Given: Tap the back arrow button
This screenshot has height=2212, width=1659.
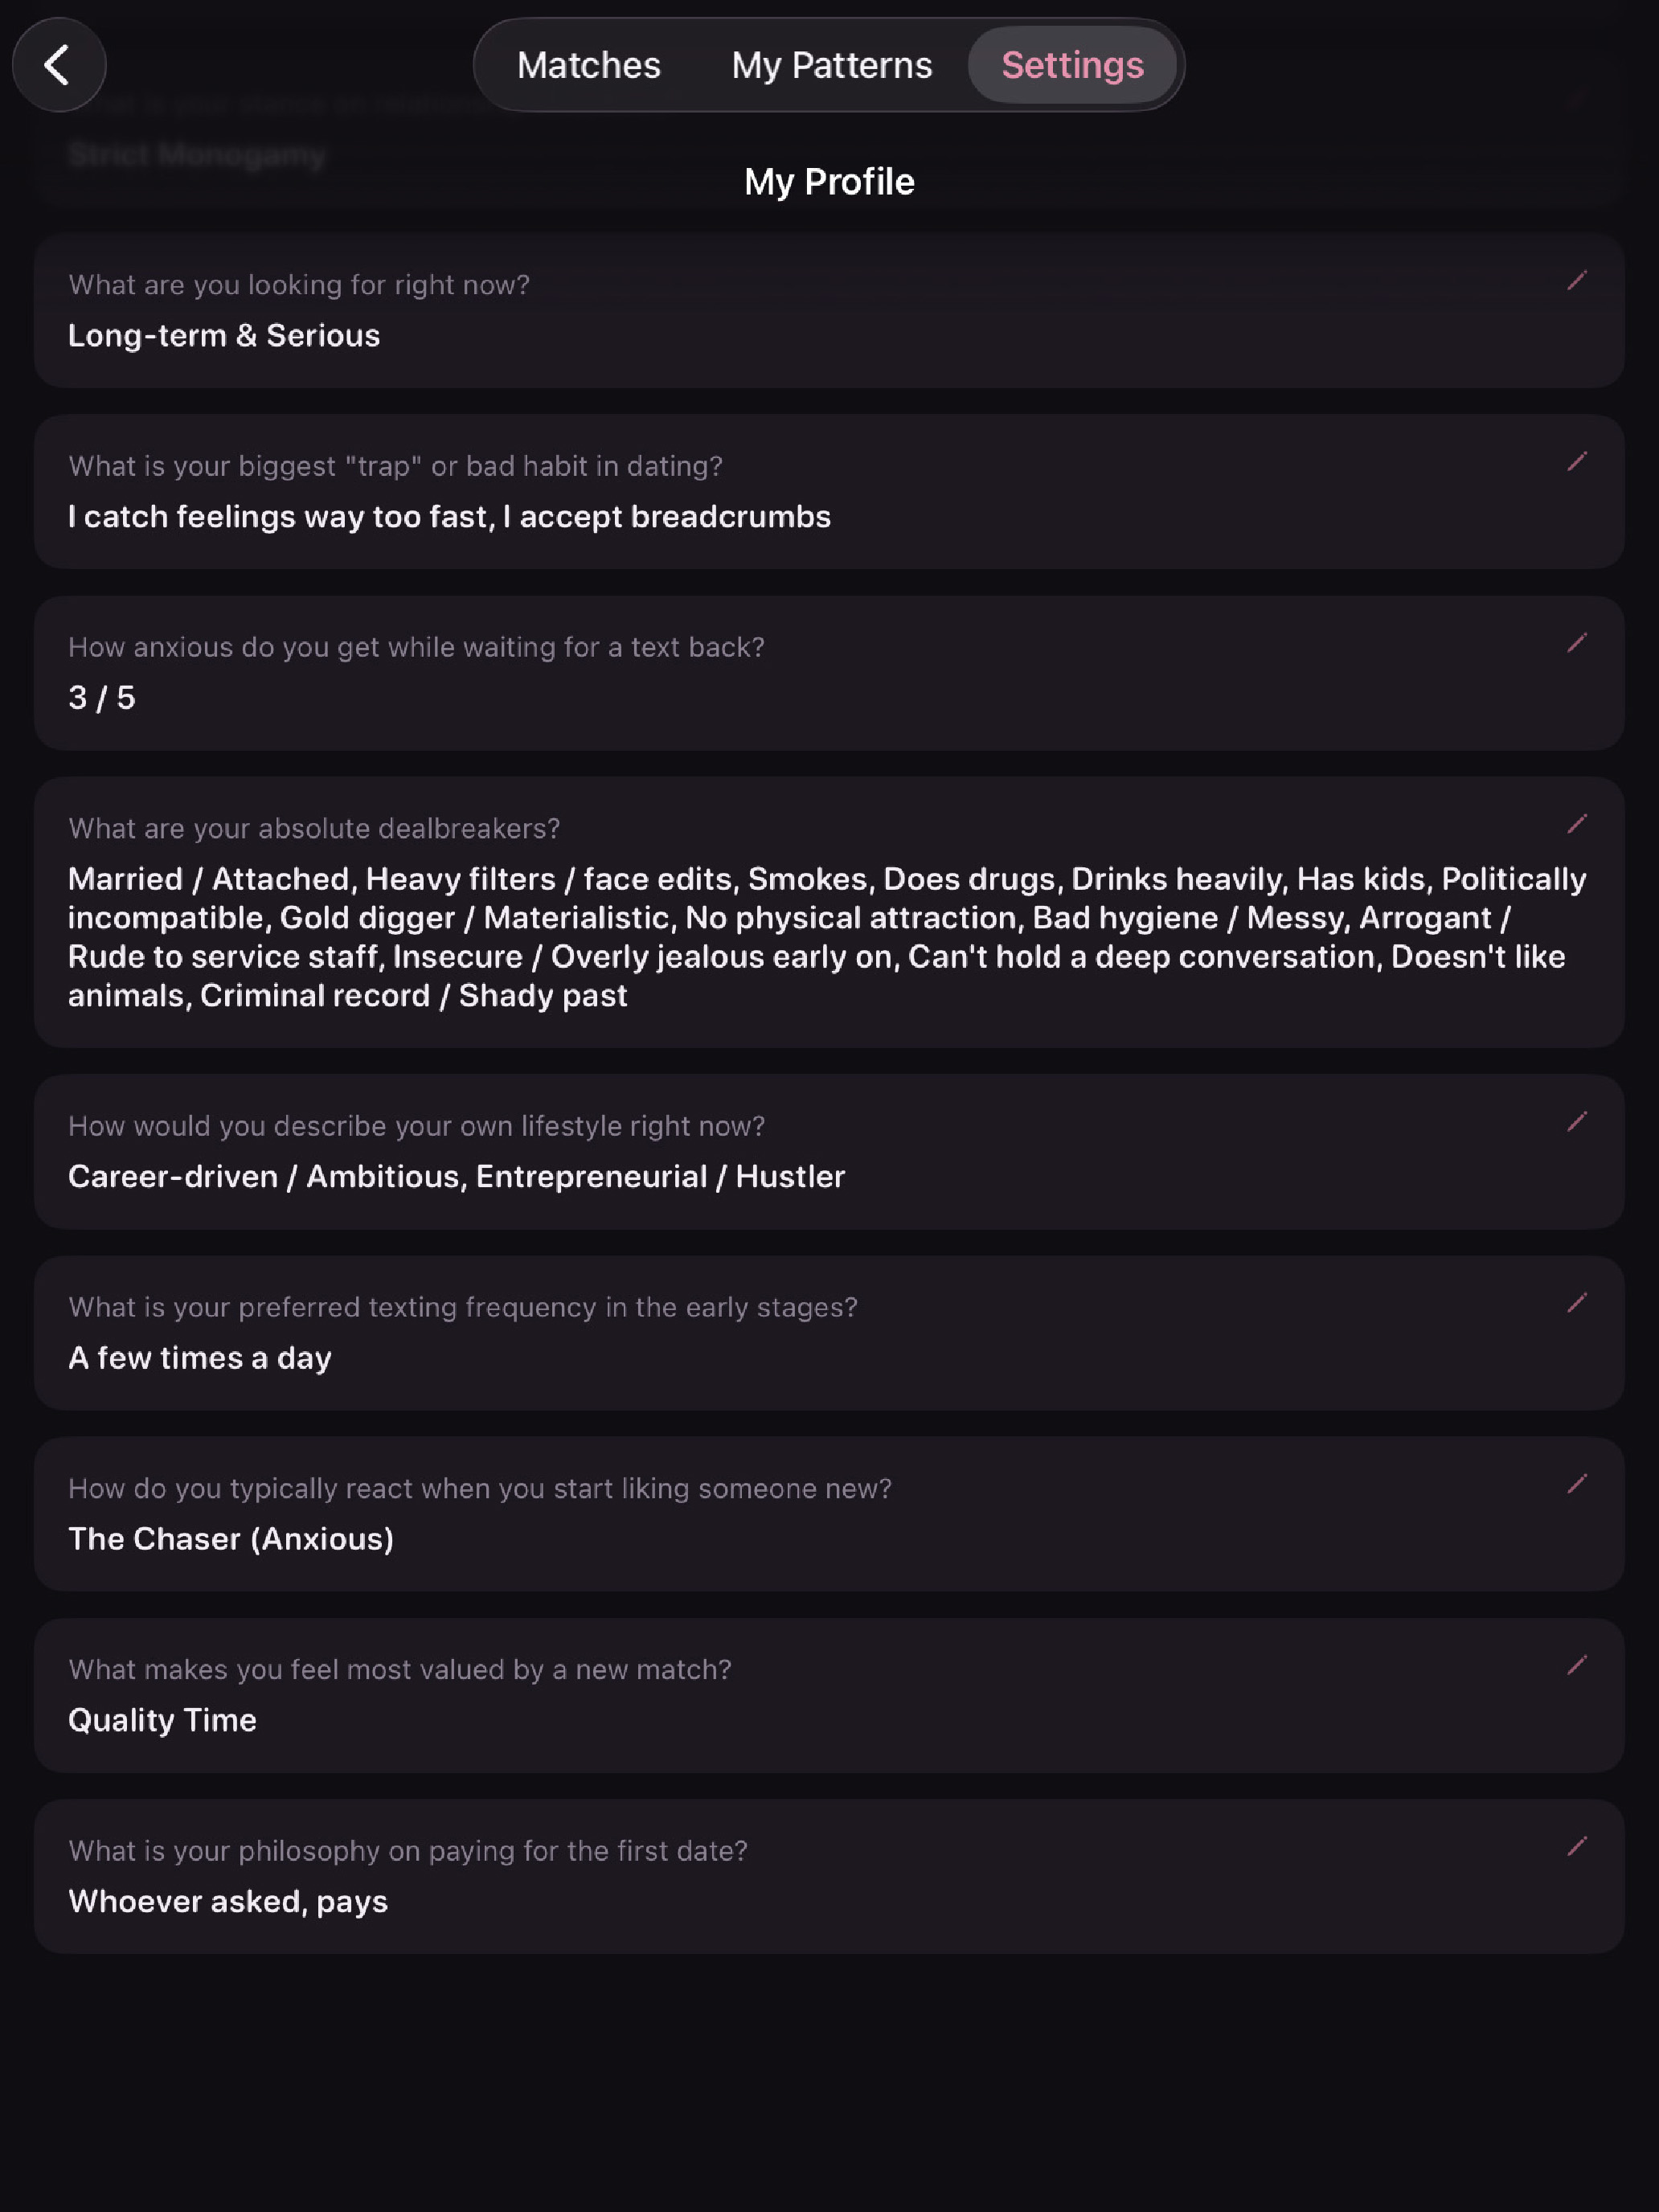Looking at the screenshot, I should click(58, 65).
